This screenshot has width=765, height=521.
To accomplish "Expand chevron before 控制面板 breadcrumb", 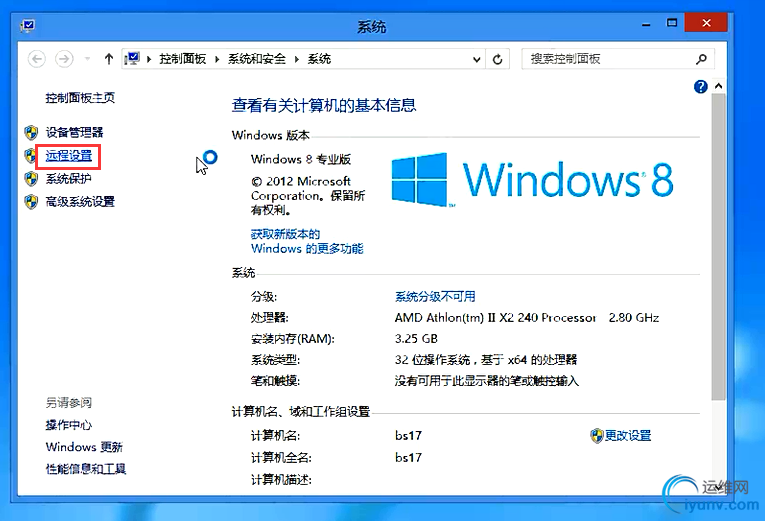I will click(x=149, y=60).
